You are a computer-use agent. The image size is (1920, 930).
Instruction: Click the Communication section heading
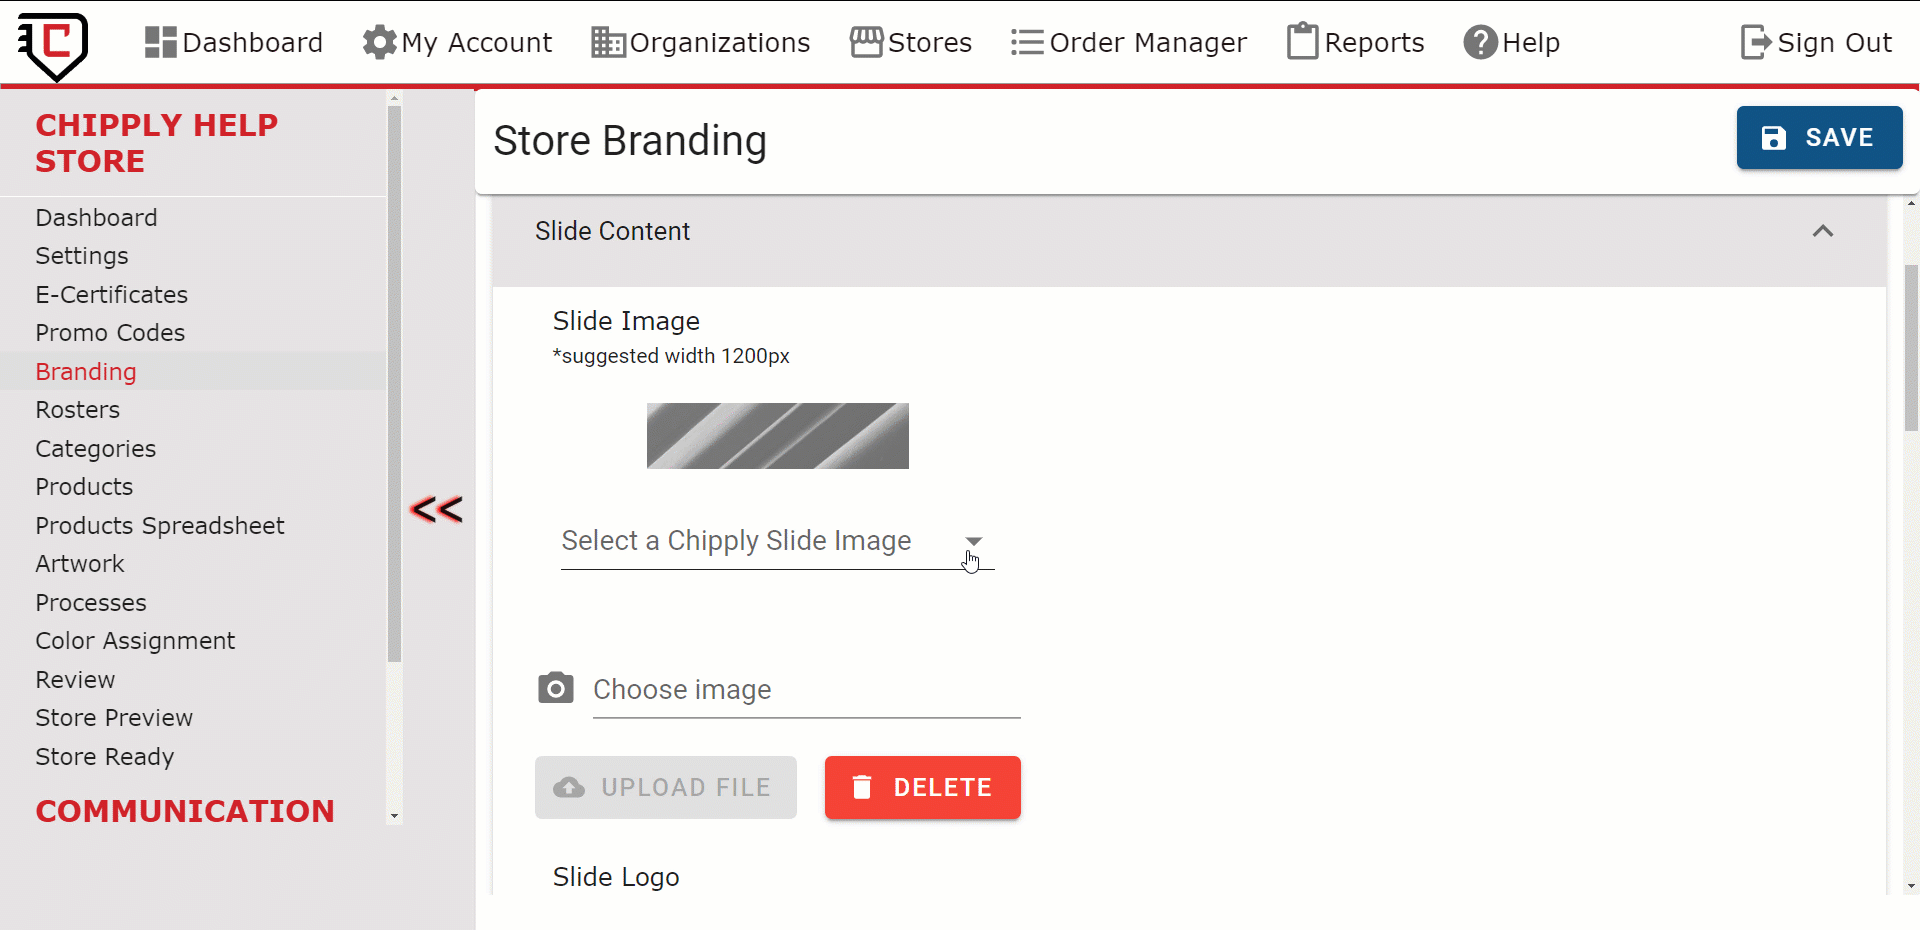point(185,811)
